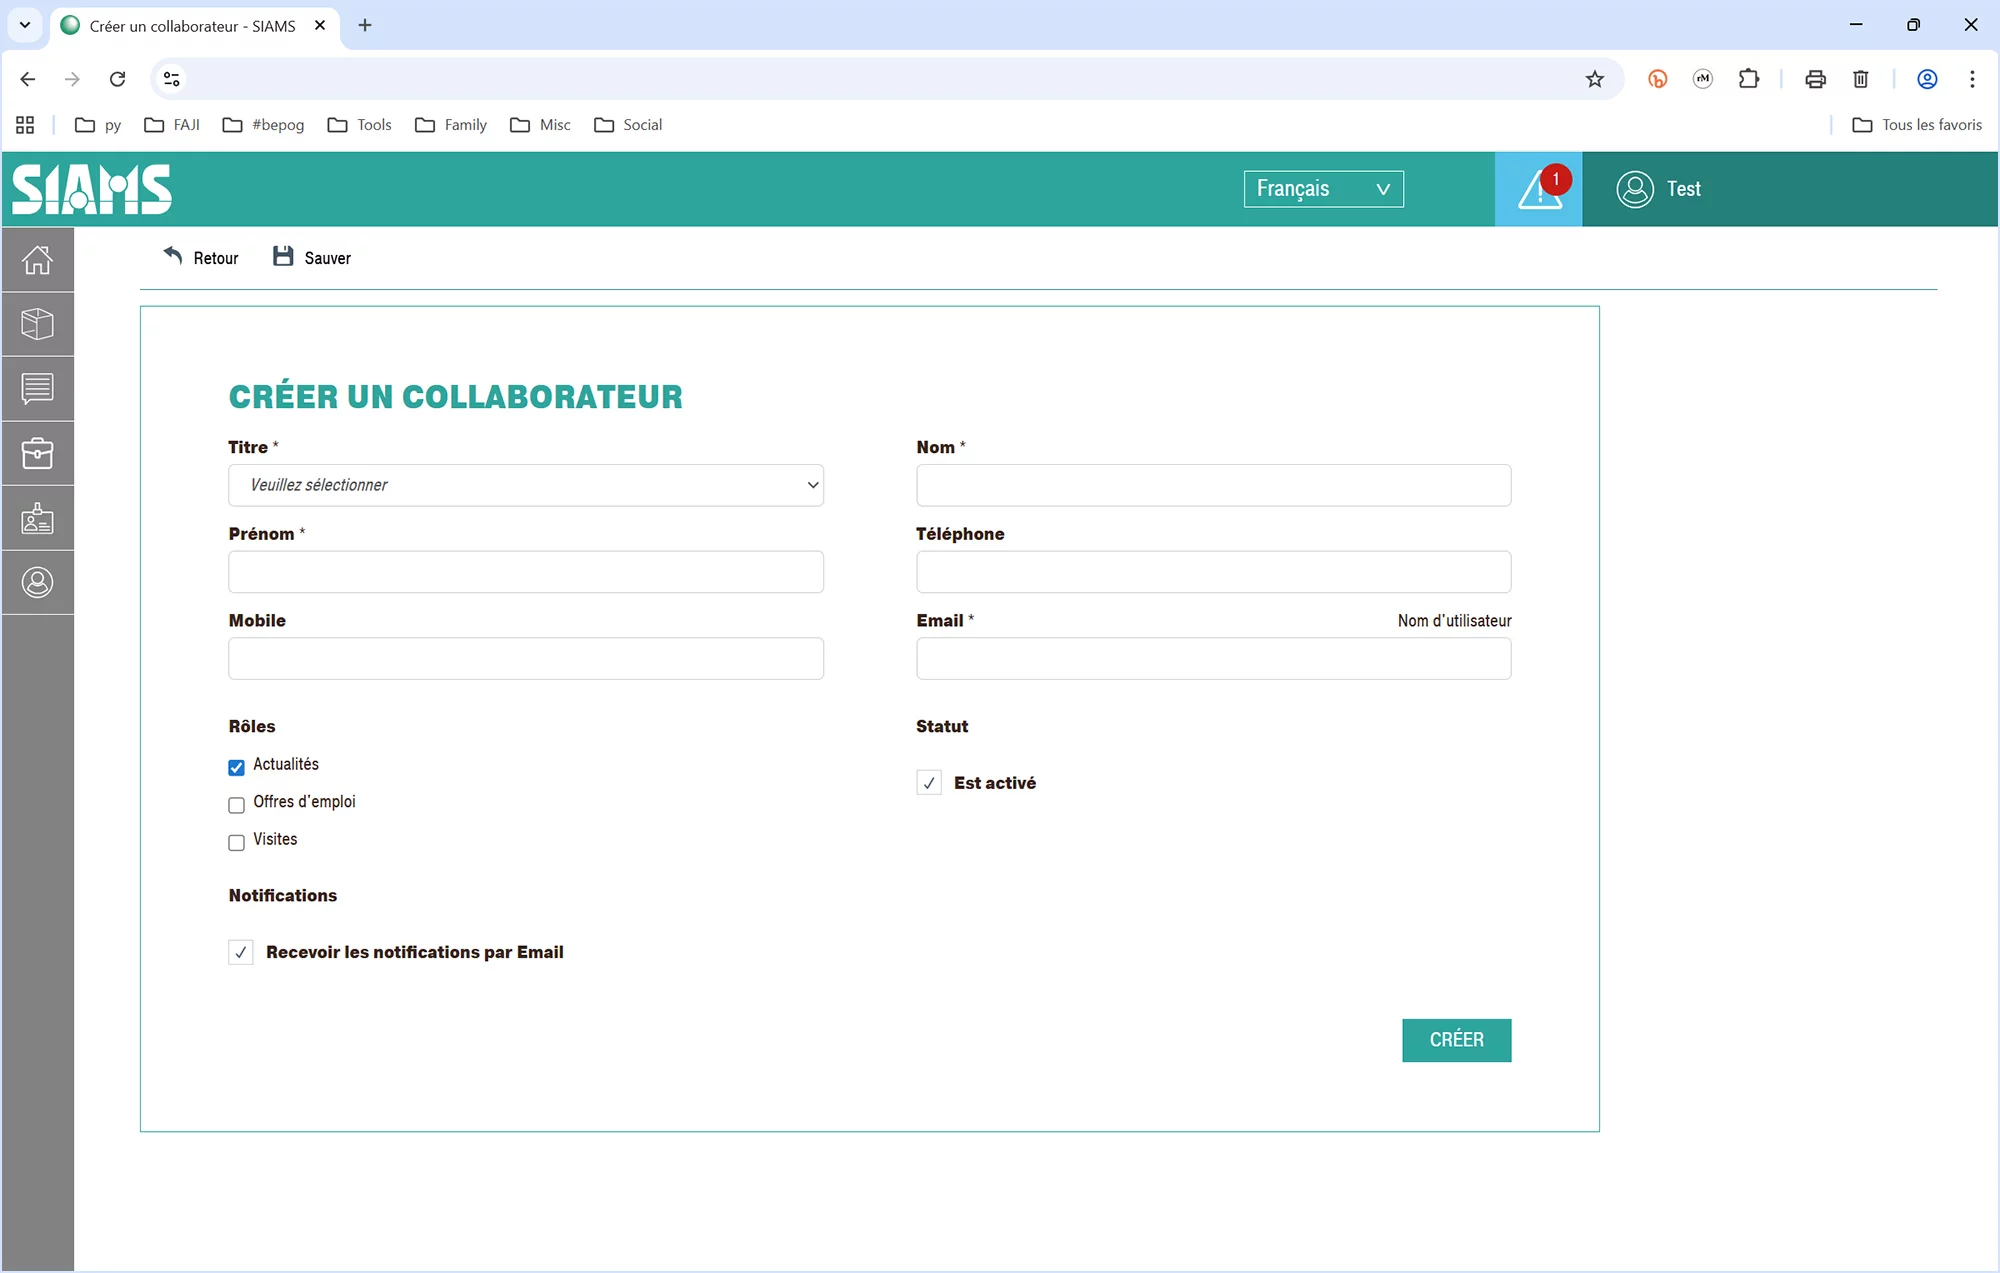Open the news list sidebar icon
Image resolution: width=2000 pixels, height=1273 pixels.
[37, 389]
